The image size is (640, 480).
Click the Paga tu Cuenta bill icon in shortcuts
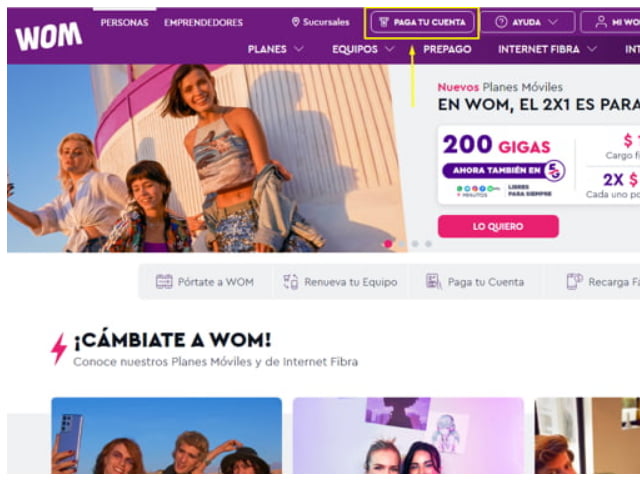(433, 282)
